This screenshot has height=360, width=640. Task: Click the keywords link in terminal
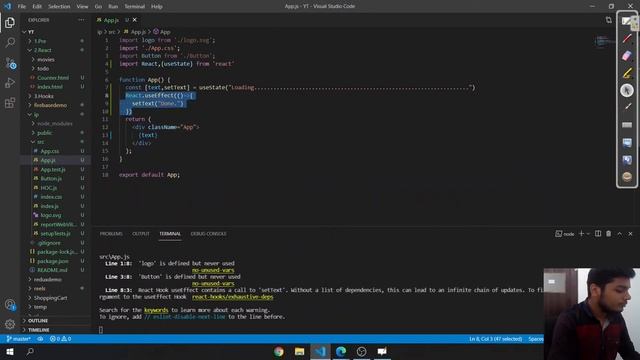coord(156,310)
